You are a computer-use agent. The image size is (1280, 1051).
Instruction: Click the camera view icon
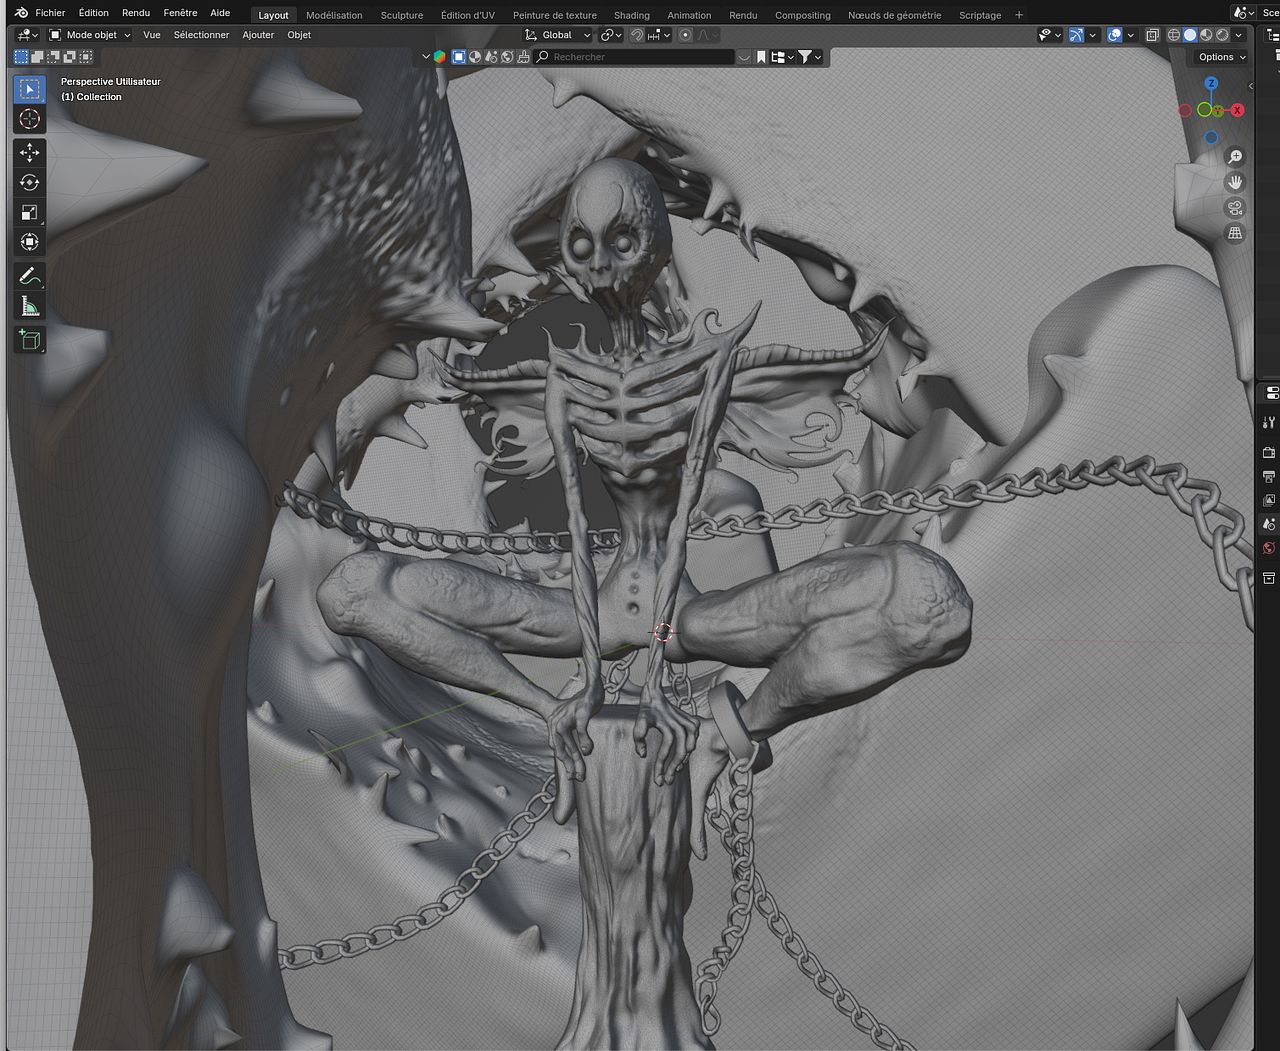[x=1235, y=208]
